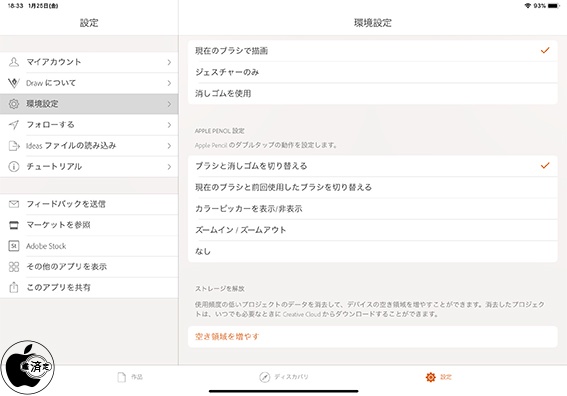Click the フィードバックを送信 envelope icon
Screen dimensions: 567x396
pyautogui.click(x=14, y=204)
